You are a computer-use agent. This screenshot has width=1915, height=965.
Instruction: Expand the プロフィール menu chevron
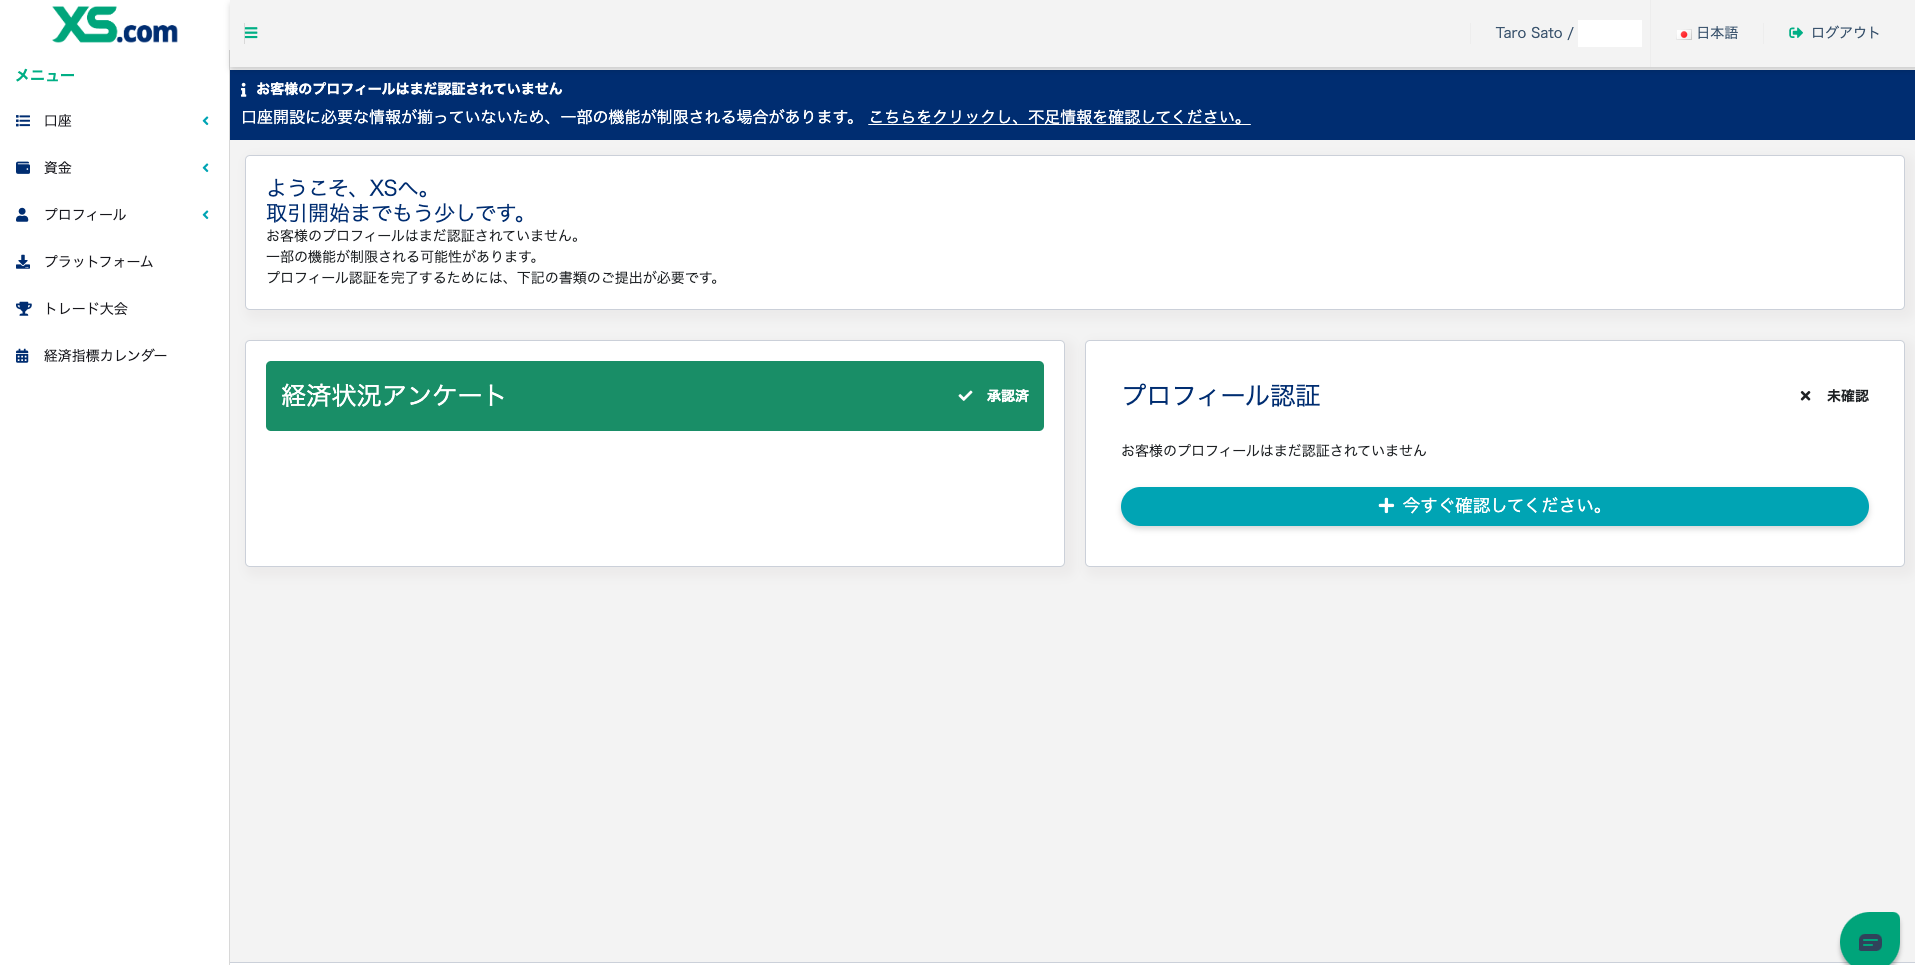(x=206, y=215)
